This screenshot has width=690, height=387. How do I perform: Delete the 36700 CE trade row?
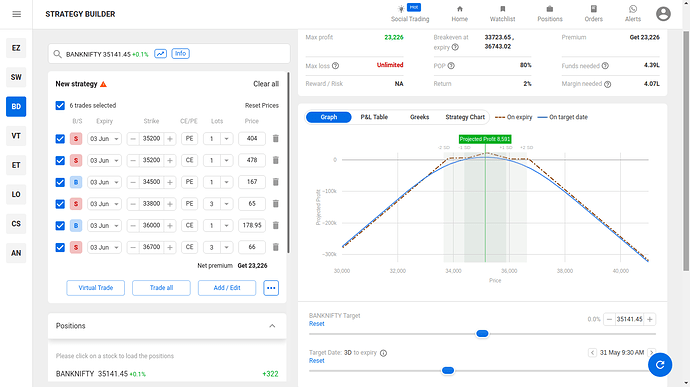(275, 247)
